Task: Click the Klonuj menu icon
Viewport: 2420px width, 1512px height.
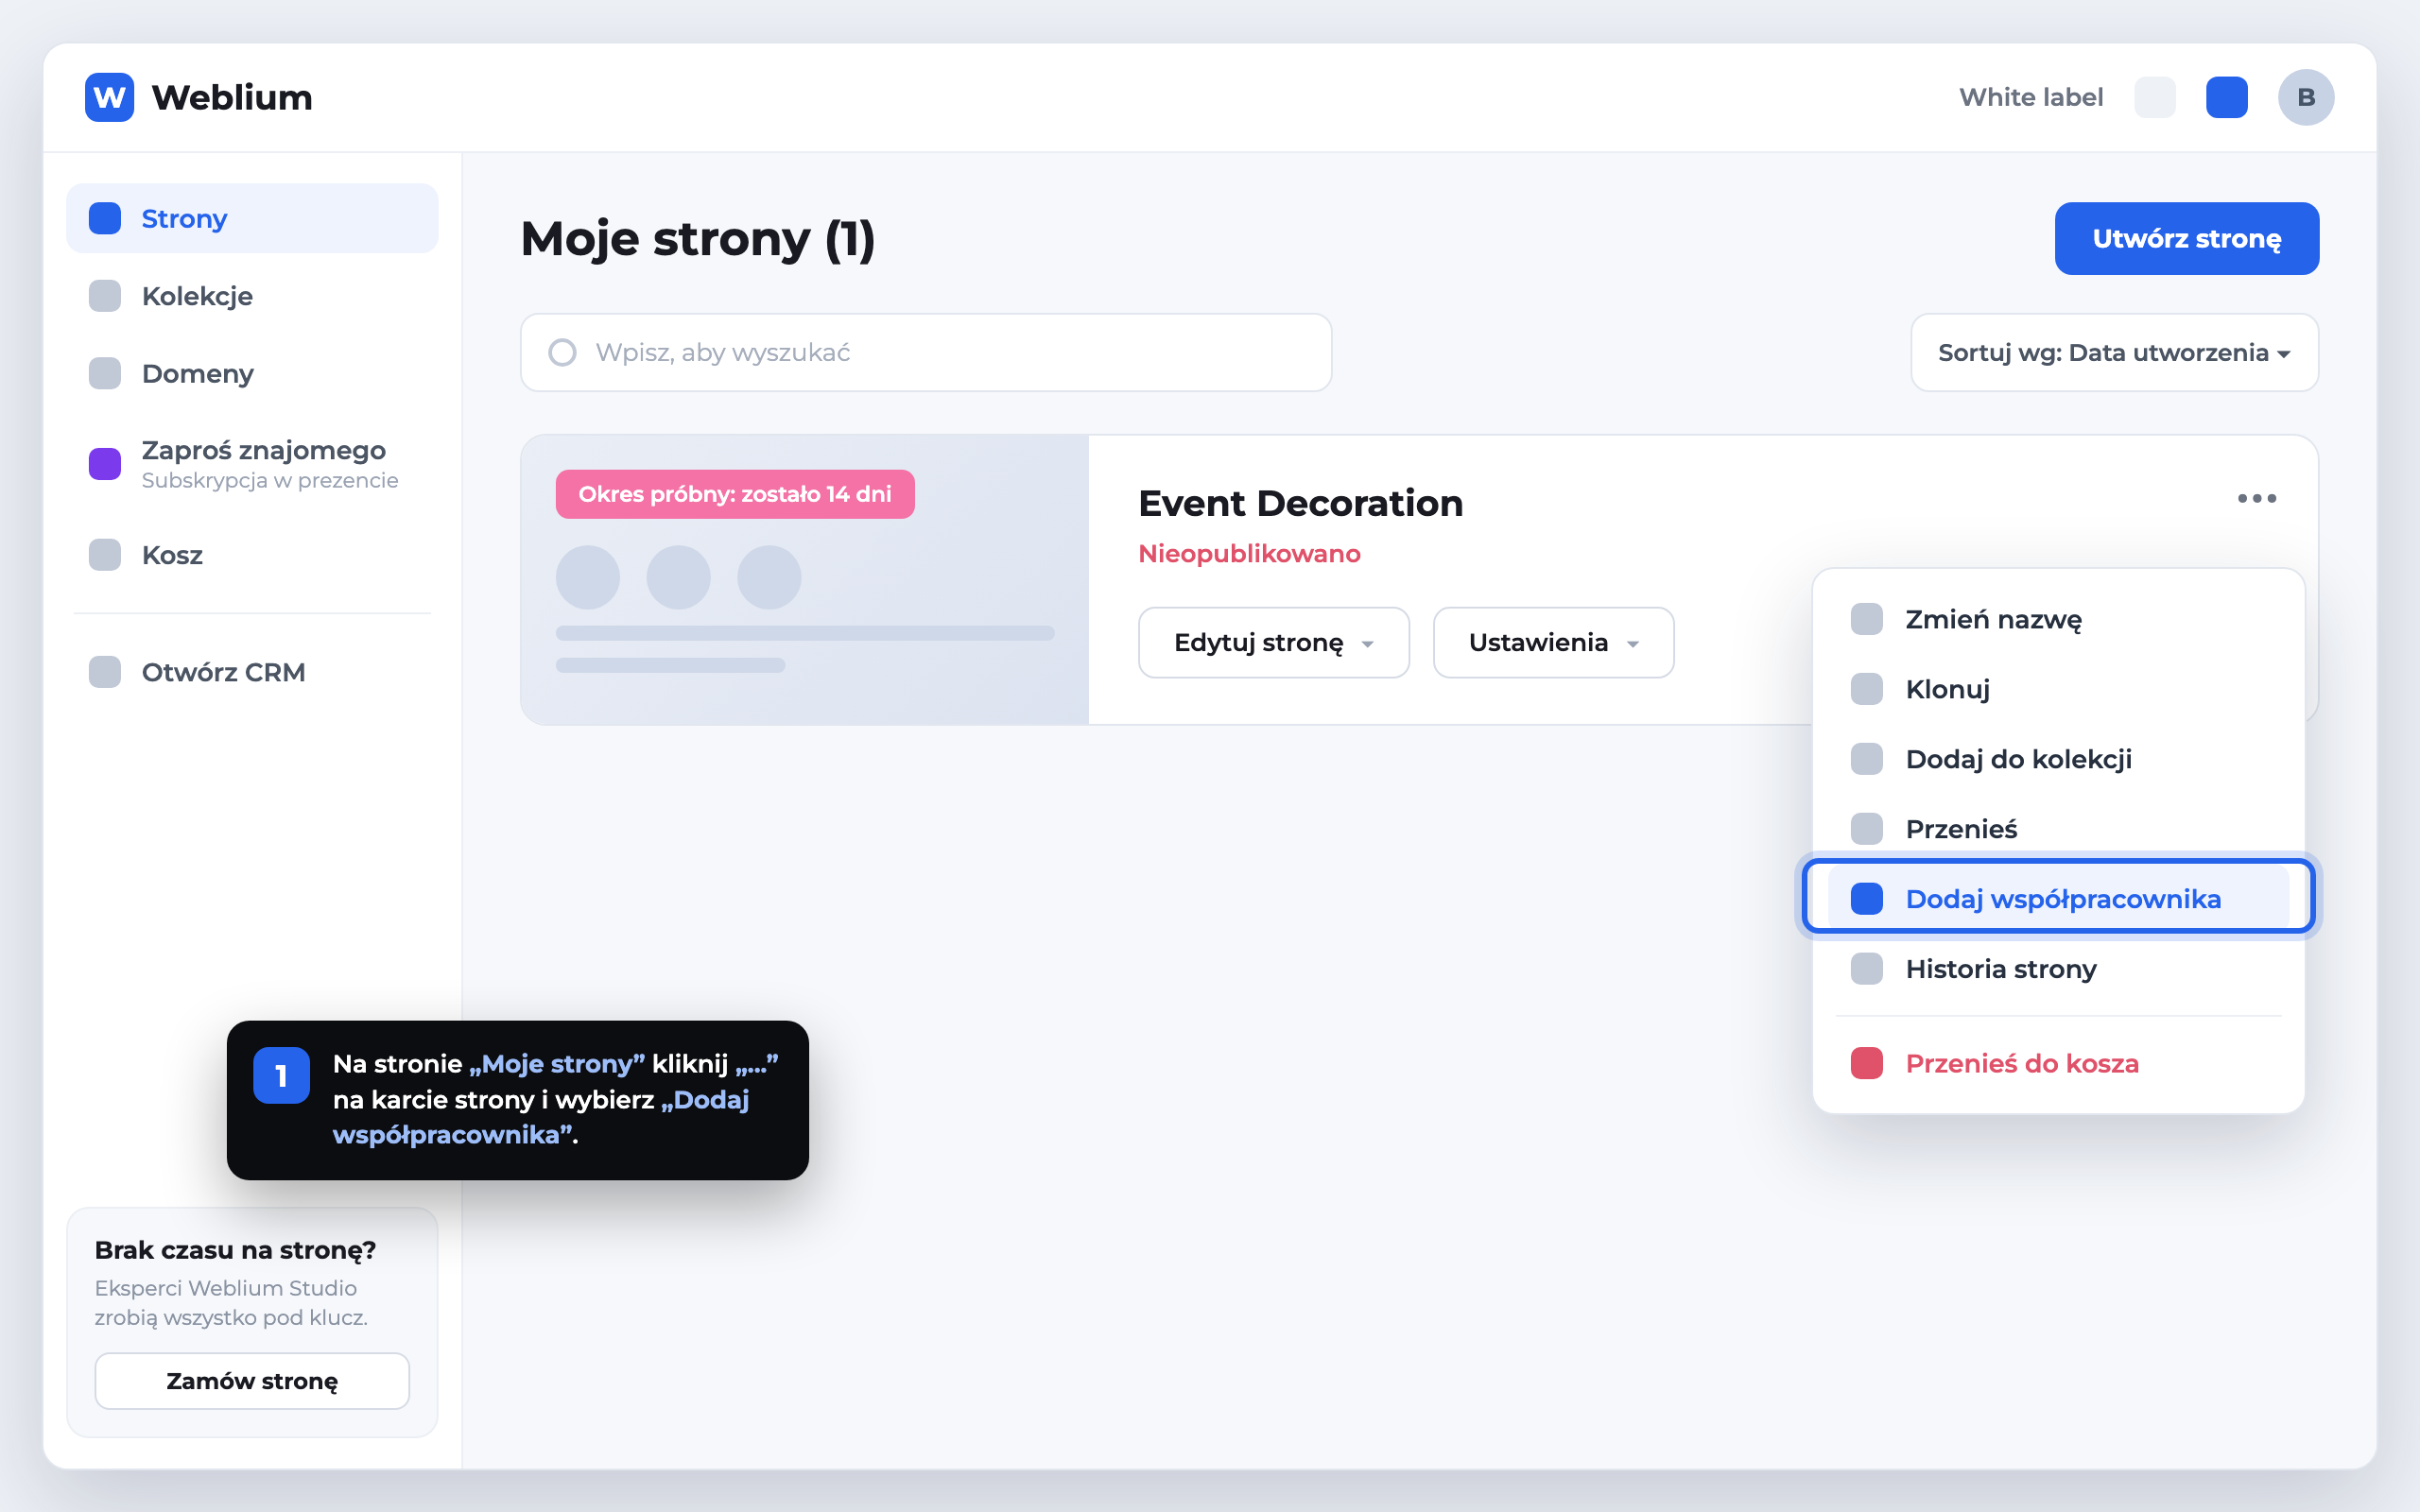Action: click(1867, 689)
